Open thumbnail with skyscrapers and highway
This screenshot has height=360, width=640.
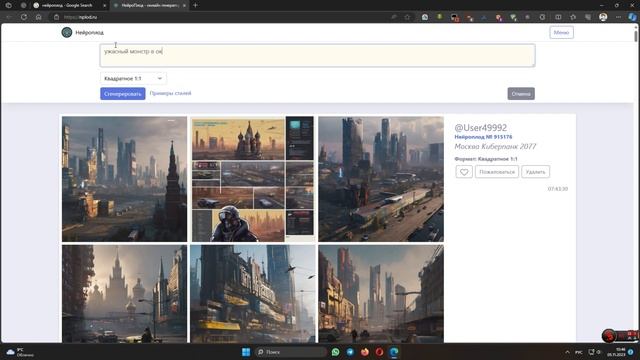(381, 179)
